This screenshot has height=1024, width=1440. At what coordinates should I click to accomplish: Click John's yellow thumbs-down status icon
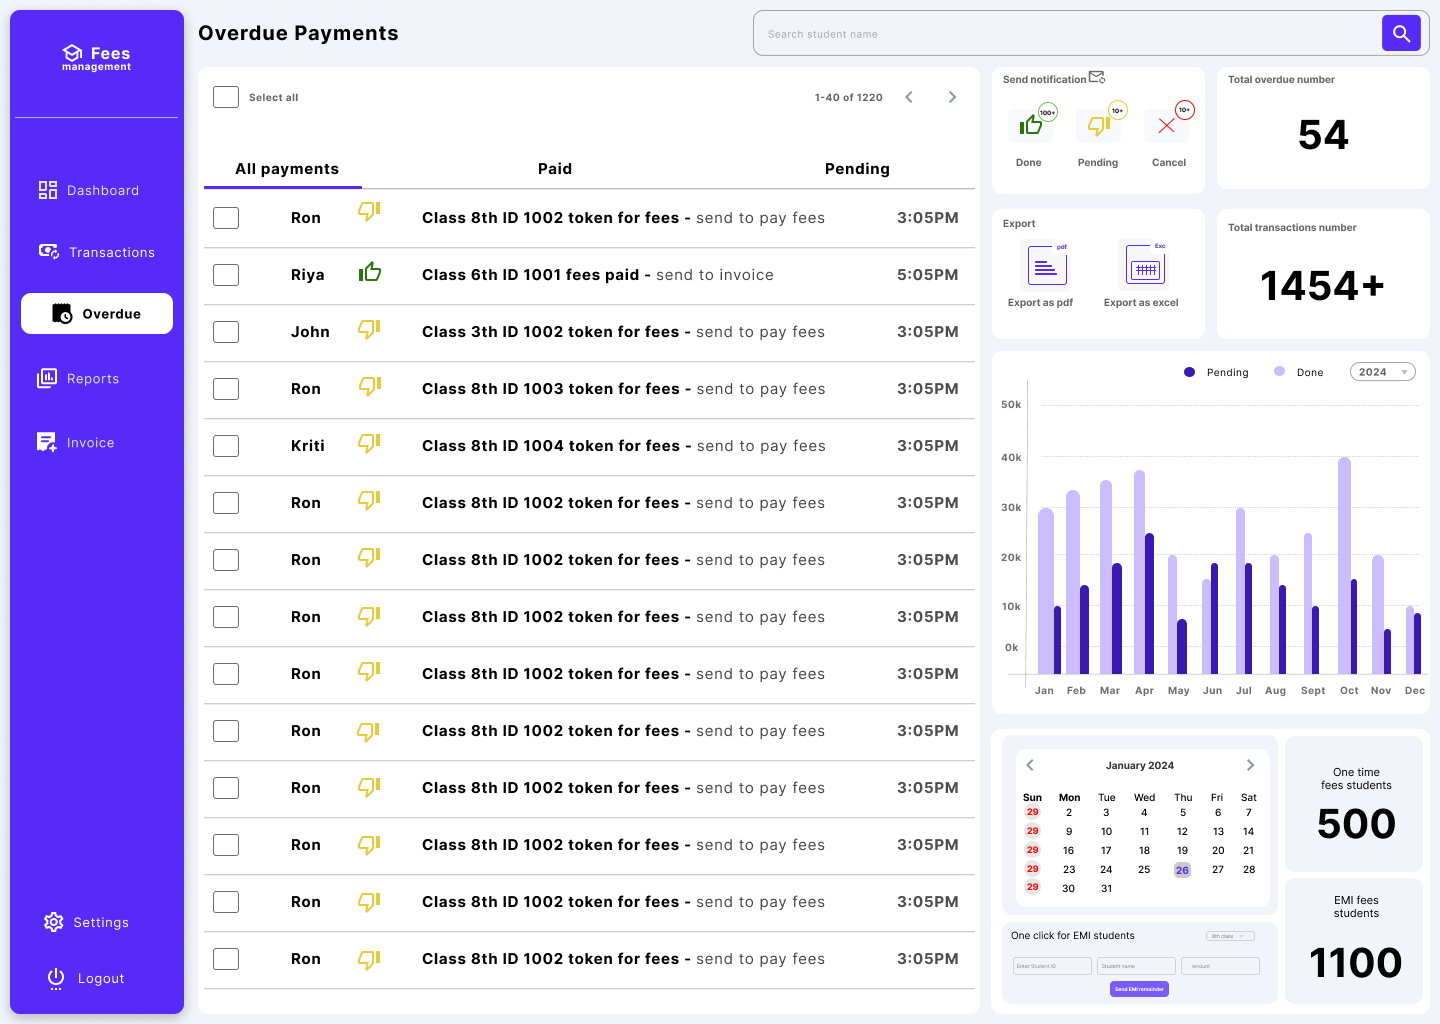click(x=370, y=329)
